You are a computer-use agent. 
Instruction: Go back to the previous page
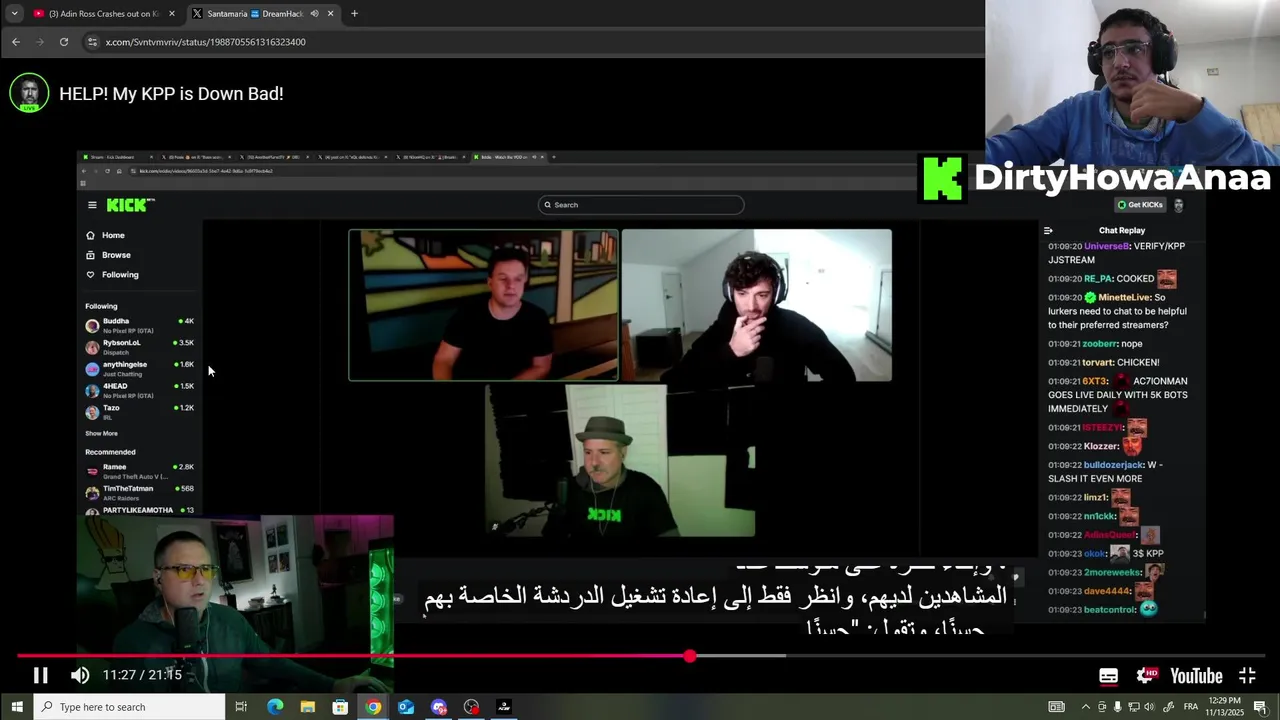15,42
